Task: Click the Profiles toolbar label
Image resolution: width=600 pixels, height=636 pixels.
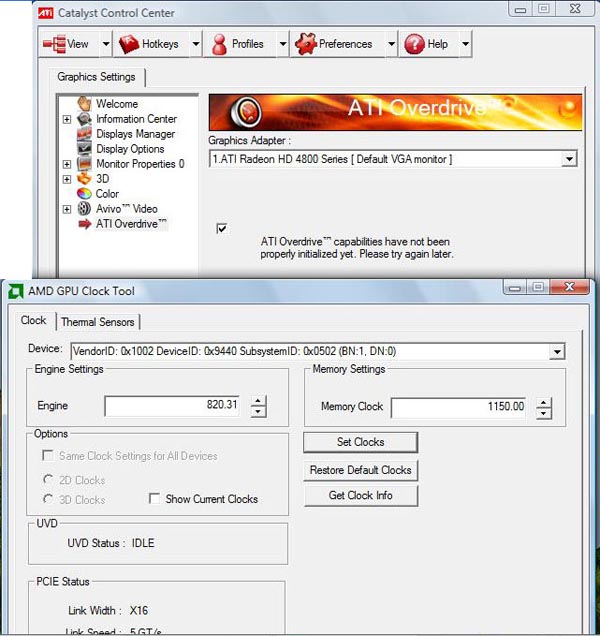Action: (247, 44)
